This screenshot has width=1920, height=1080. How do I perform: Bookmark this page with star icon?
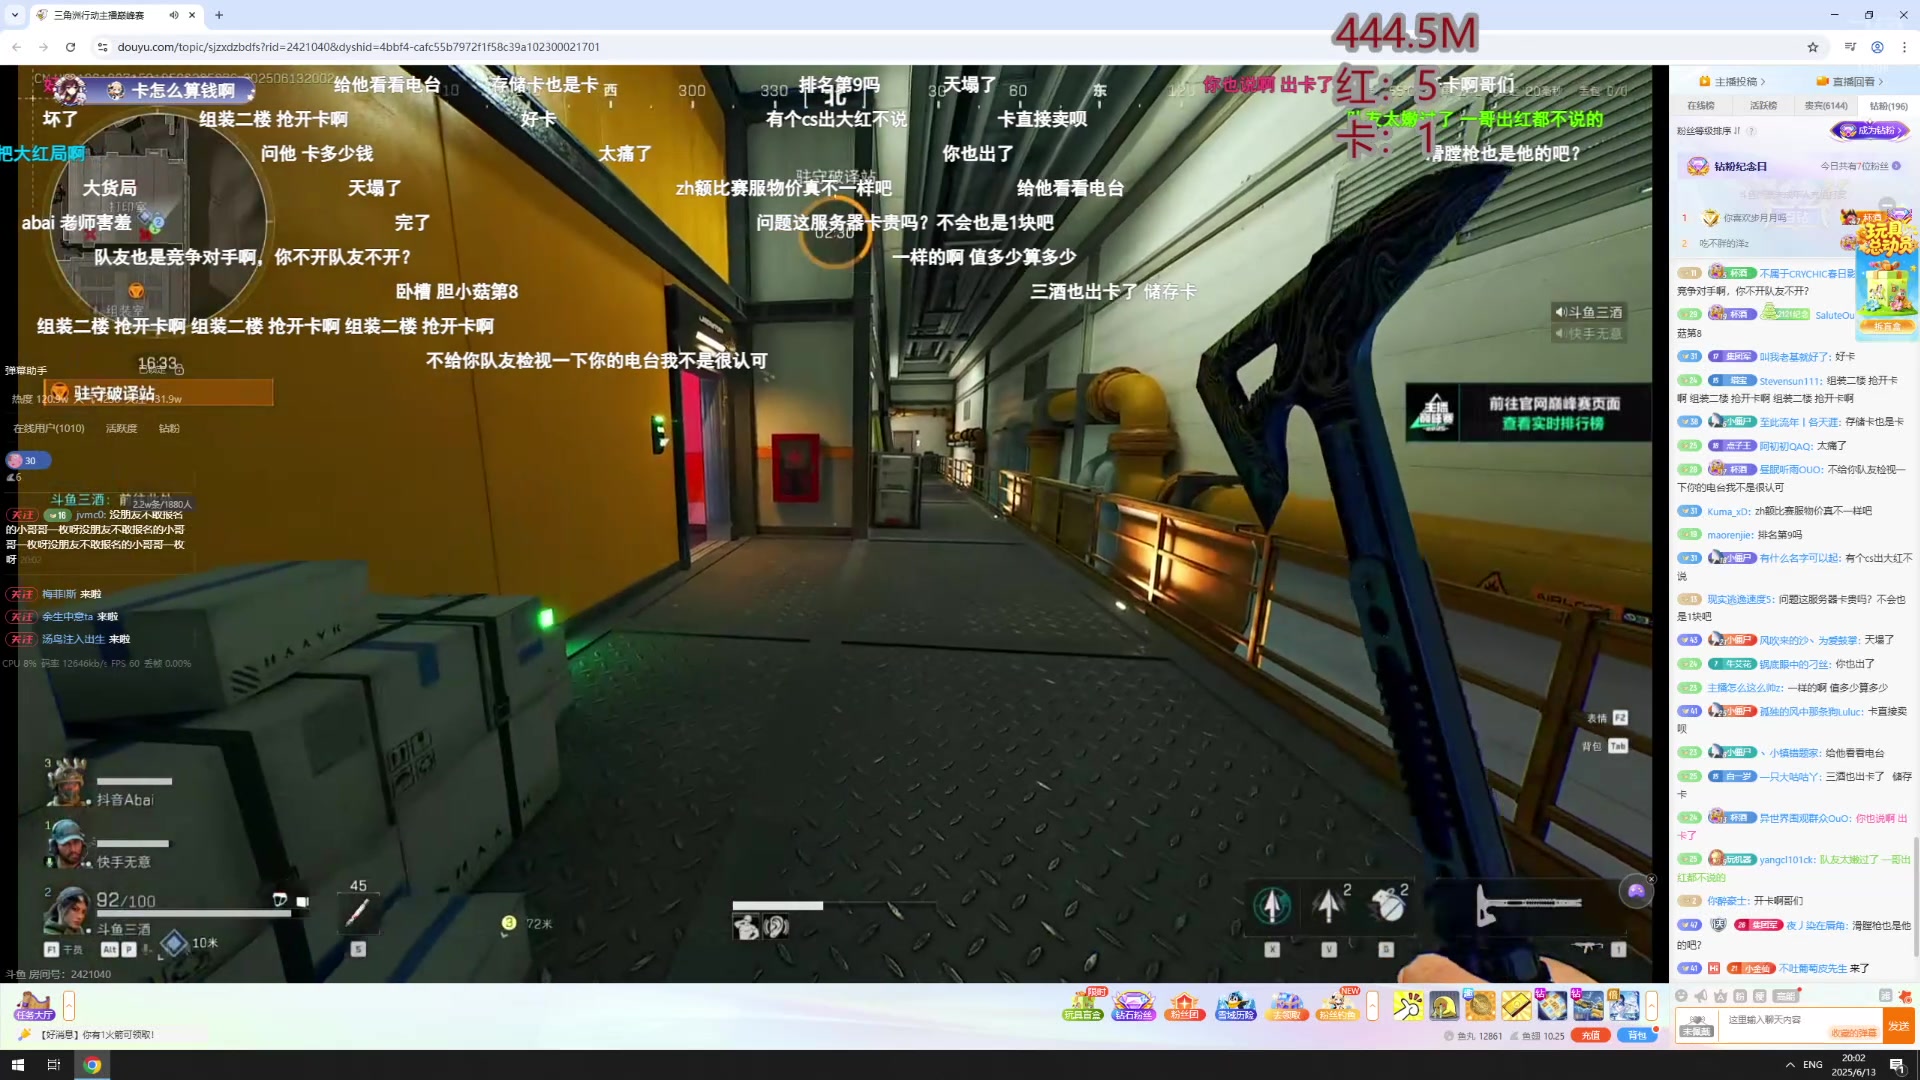click(x=1813, y=47)
